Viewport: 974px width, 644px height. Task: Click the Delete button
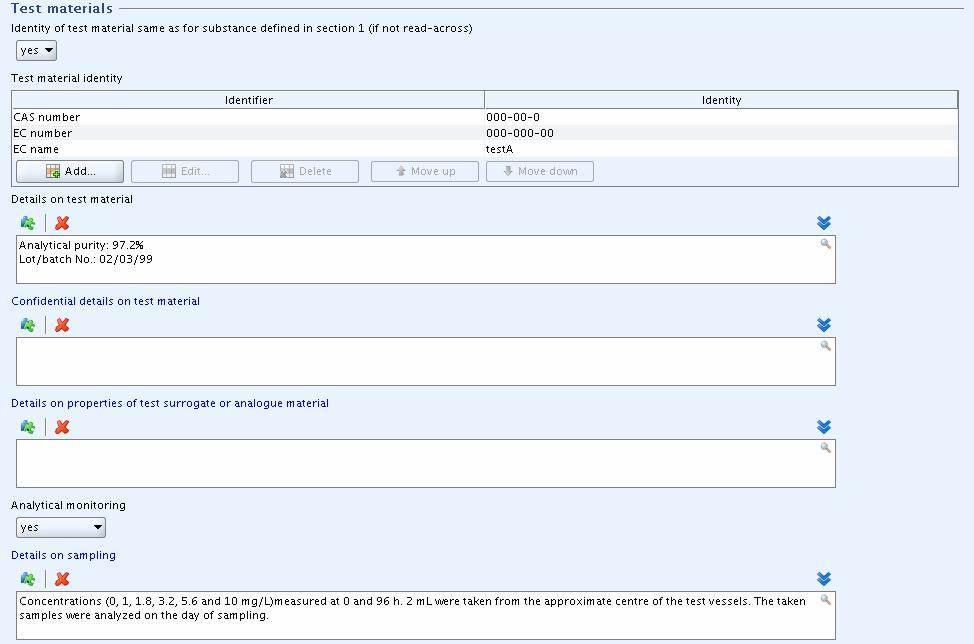(x=305, y=171)
